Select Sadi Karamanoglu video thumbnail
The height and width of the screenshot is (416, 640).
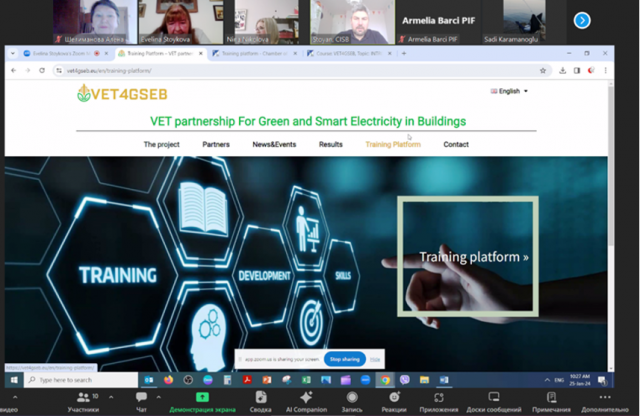click(524, 22)
